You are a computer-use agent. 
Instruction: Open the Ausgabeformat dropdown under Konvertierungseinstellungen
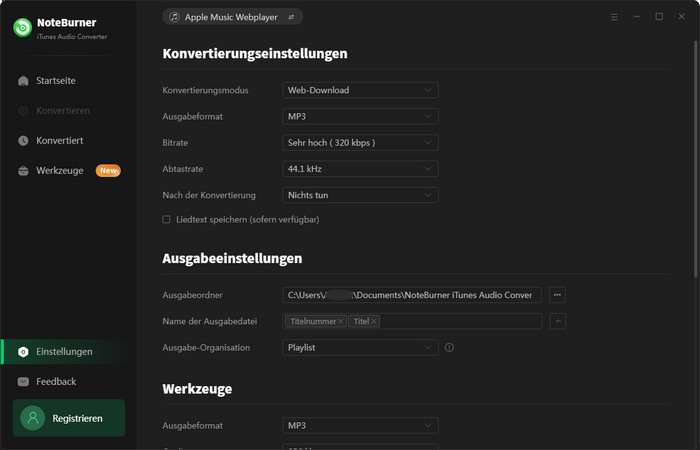(360, 117)
